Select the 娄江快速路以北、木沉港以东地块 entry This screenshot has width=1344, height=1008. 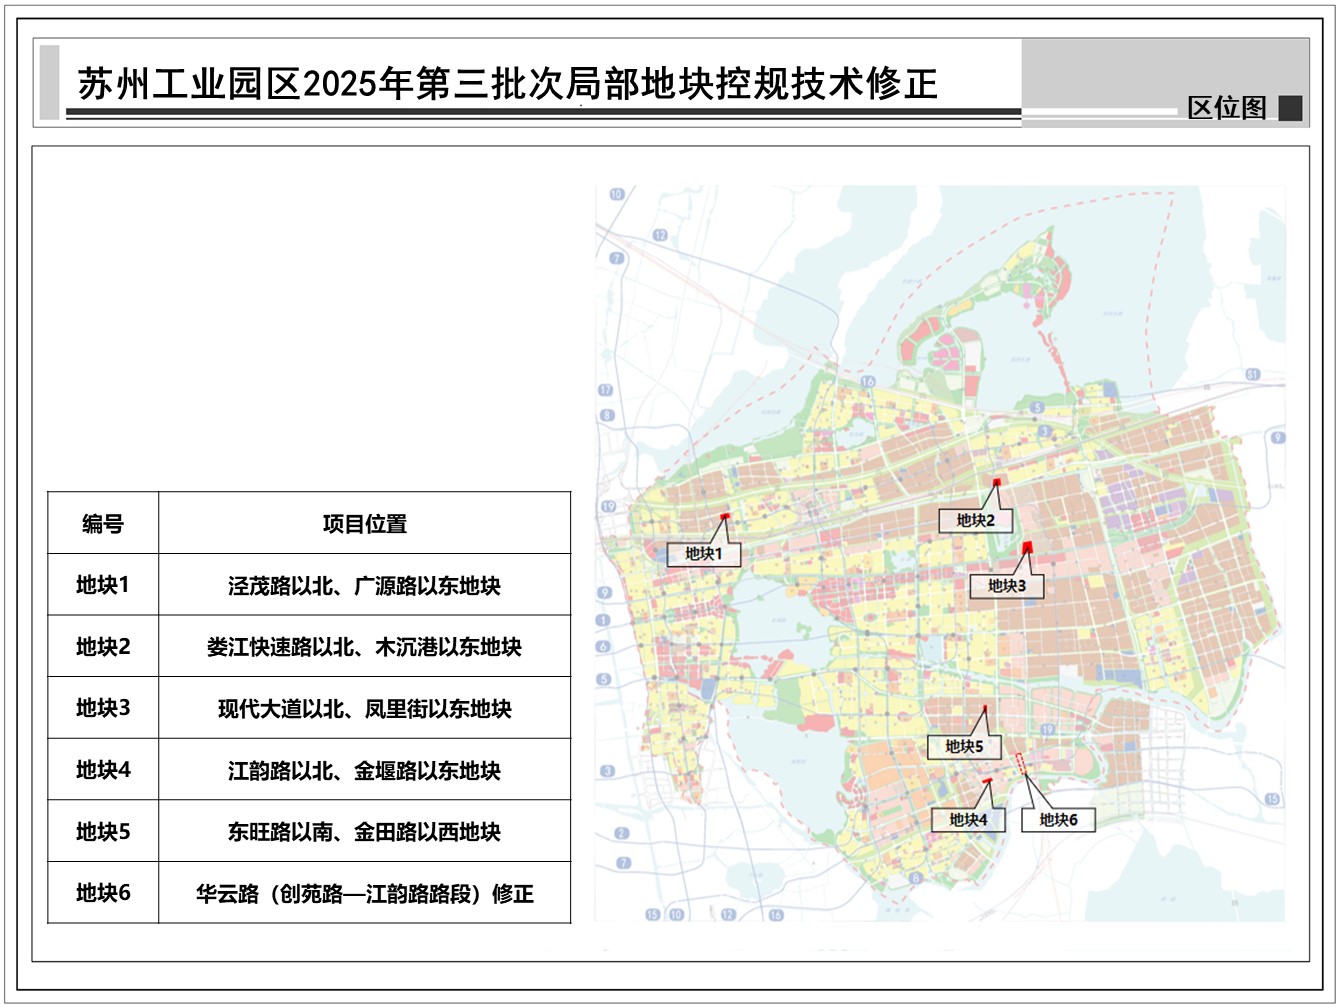point(364,647)
